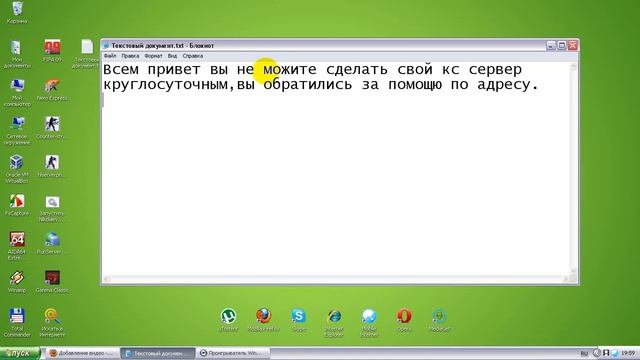This screenshot has height=360, width=640.
Task: Click the RU language indicator in tray
Action: (584, 353)
